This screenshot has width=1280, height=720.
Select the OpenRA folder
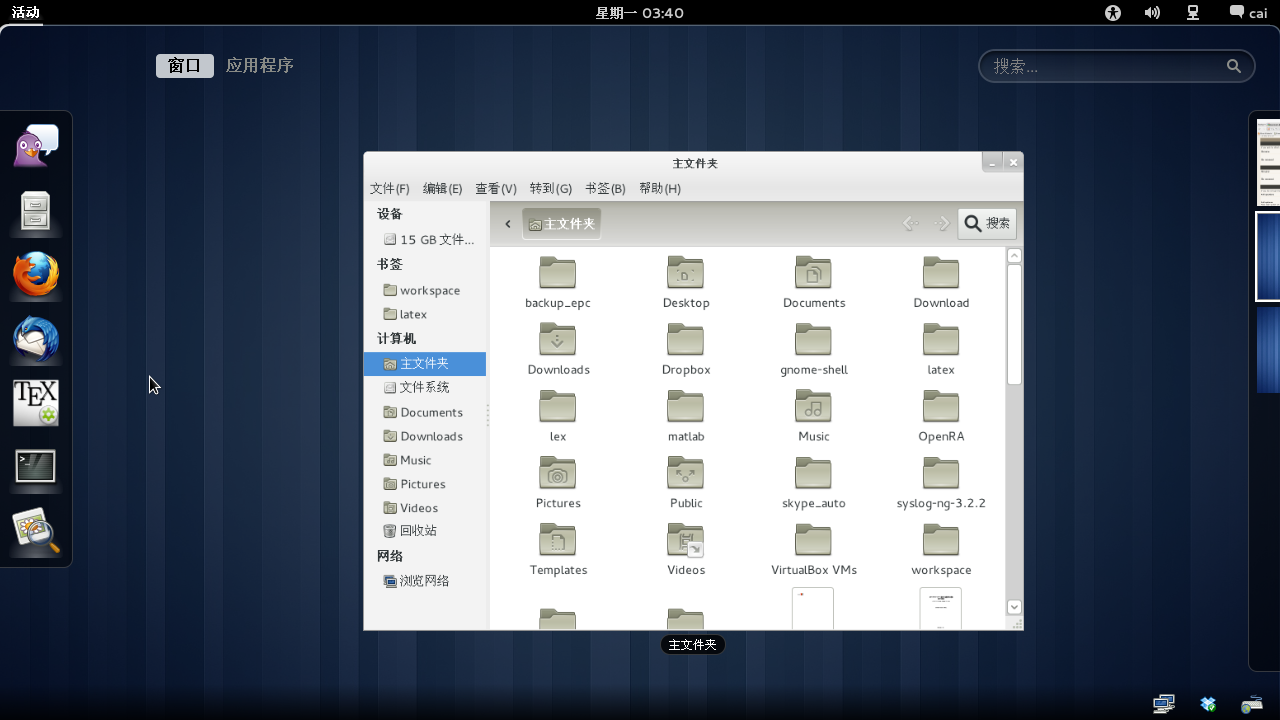click(x=941, y=417)
